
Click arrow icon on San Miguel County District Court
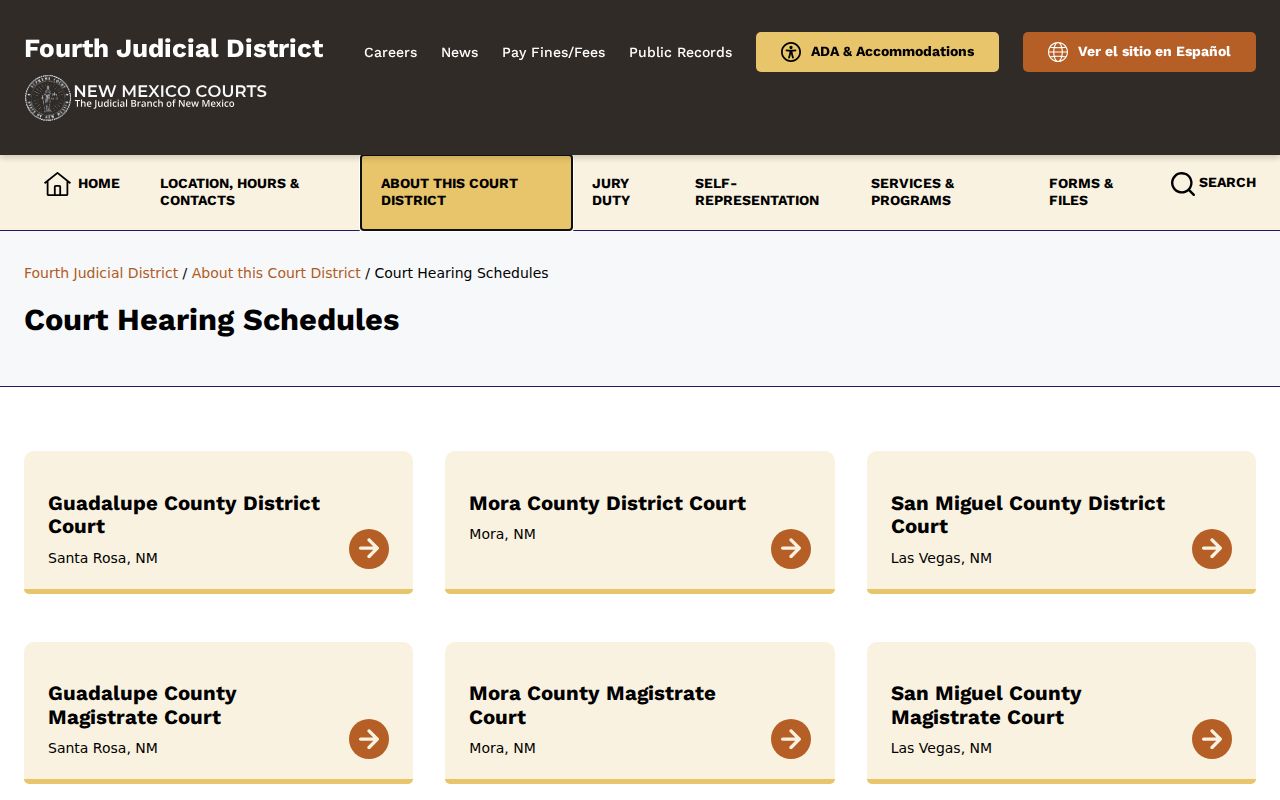pyautogui.click(x=1212, y=549)
